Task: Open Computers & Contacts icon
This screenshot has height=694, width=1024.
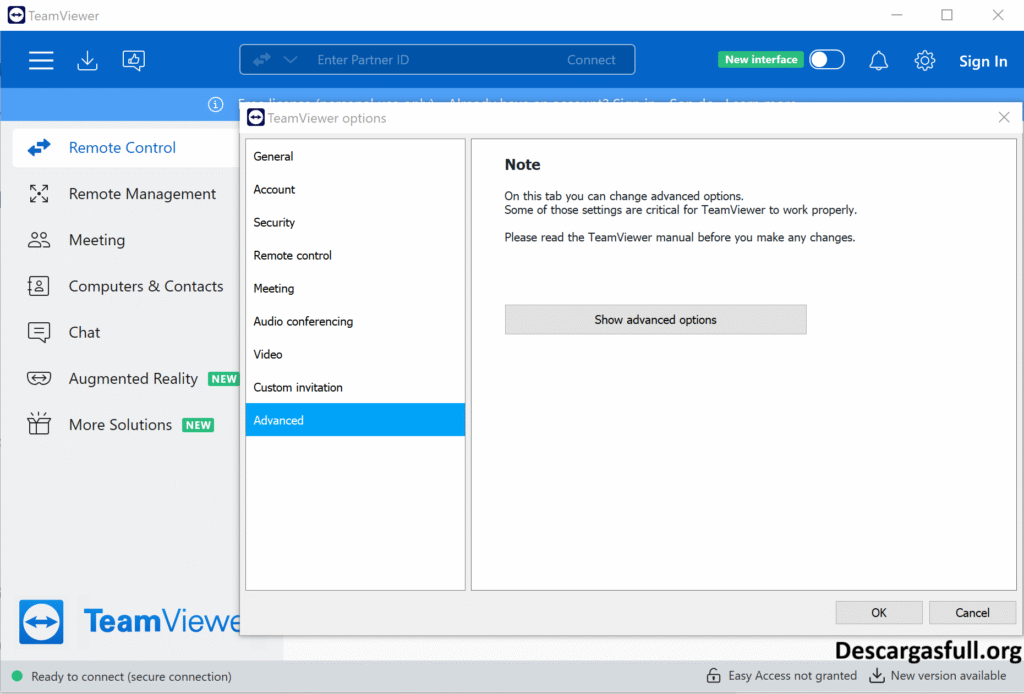Action: [37, 285]
